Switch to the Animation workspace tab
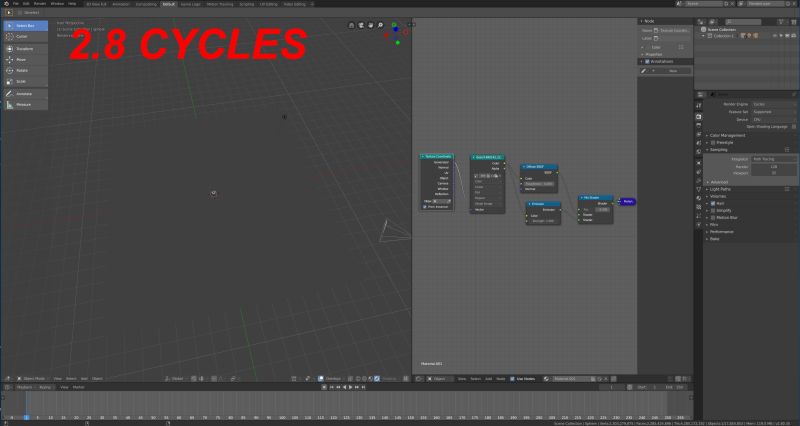 (121, 4)
